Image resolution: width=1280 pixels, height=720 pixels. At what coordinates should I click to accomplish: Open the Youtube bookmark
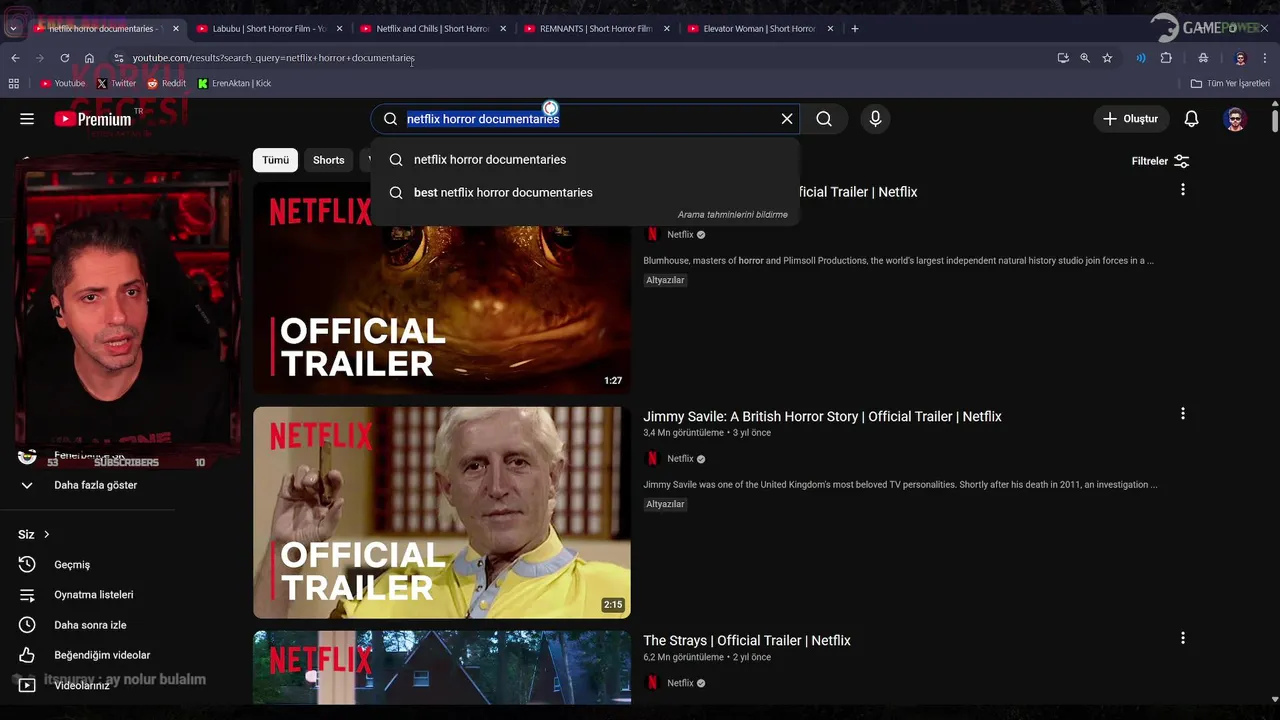coord(62,83)
